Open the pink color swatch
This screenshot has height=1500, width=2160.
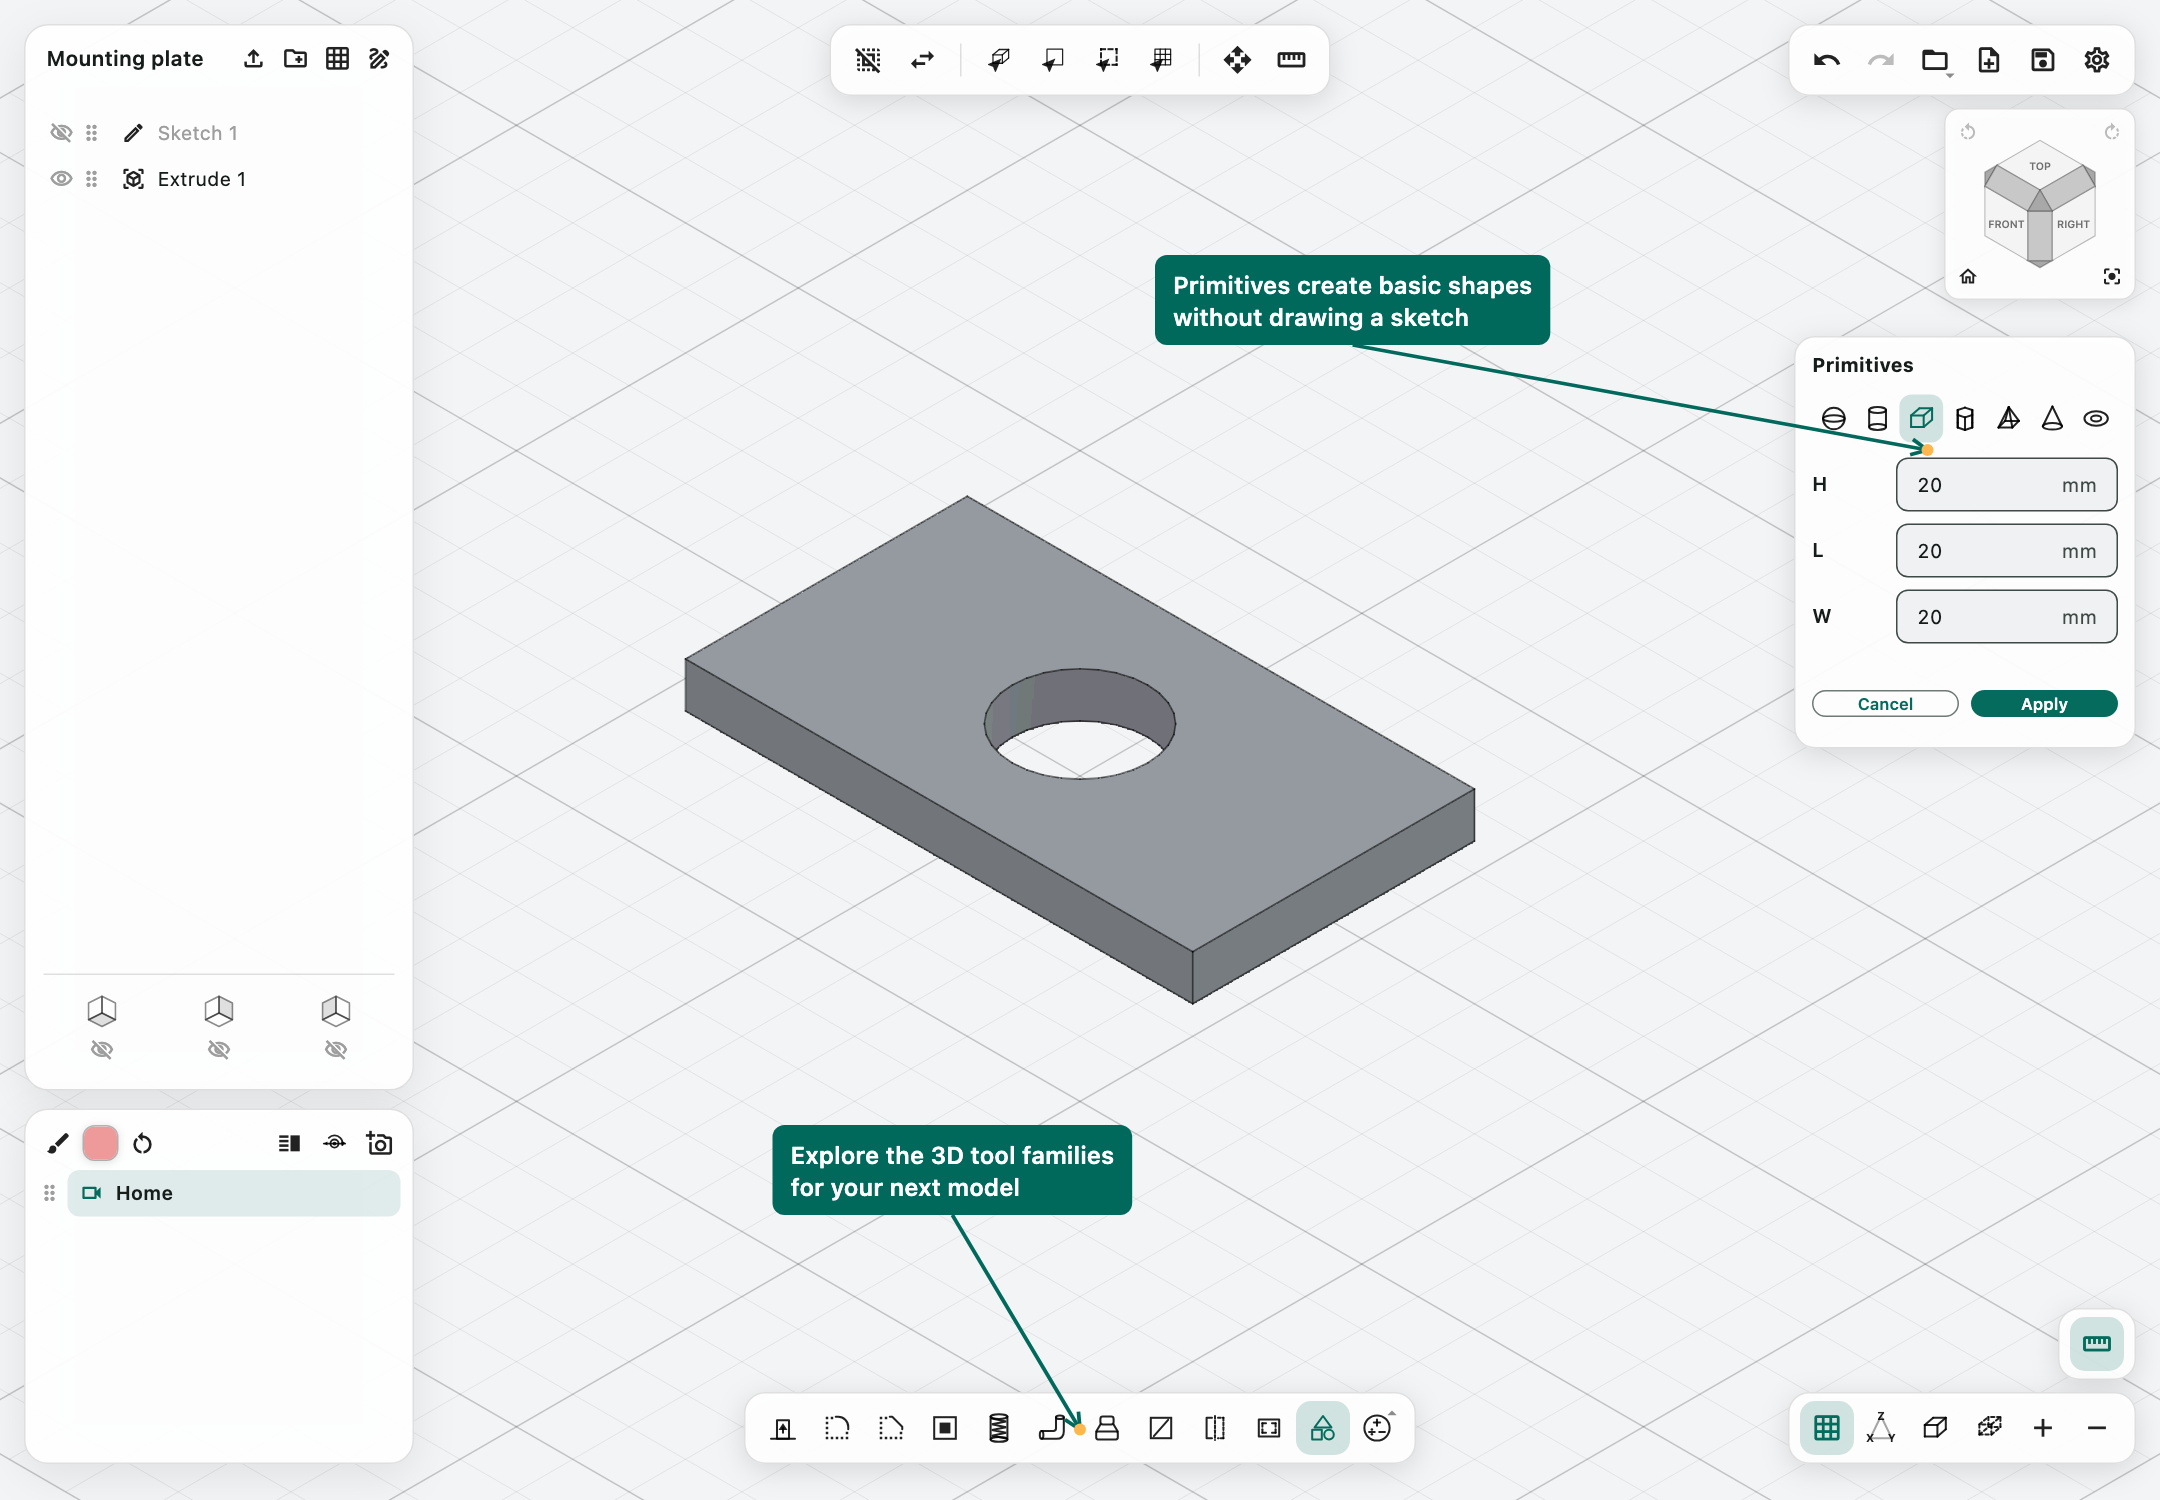(x=100, y=1143)
